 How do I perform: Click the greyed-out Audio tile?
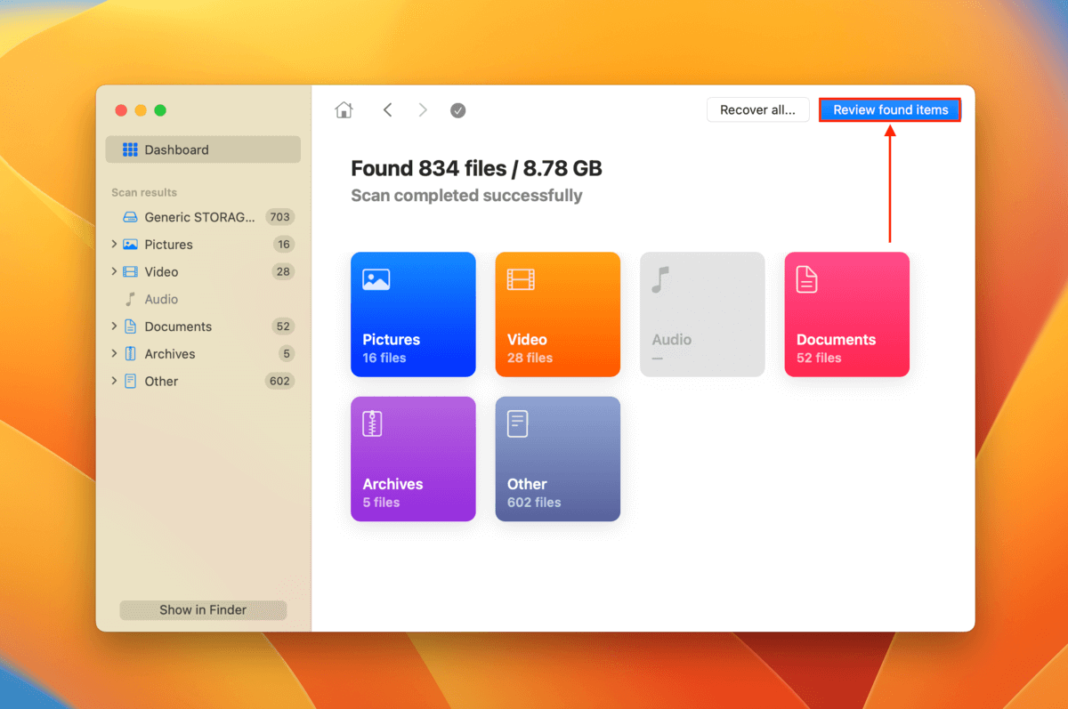702,314
